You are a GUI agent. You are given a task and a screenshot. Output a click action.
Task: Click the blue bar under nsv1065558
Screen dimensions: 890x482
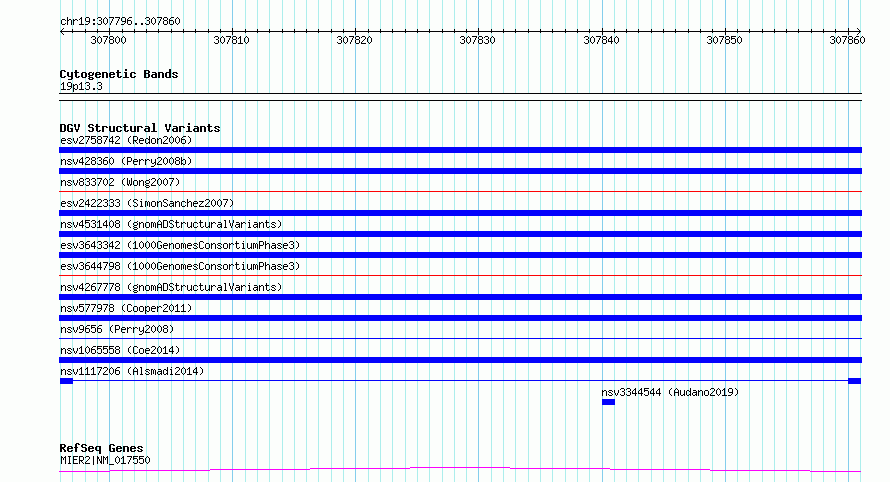pyautogui.click(x=460, y=360)
